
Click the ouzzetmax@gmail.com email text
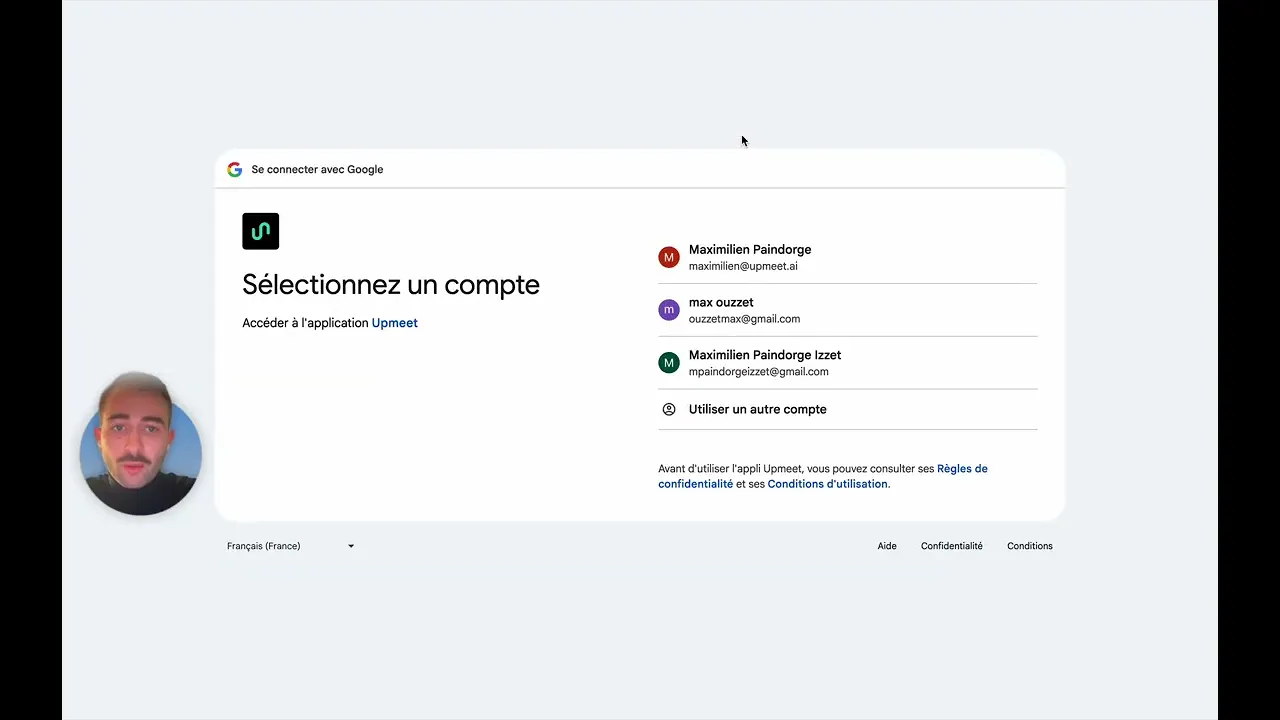744,319
